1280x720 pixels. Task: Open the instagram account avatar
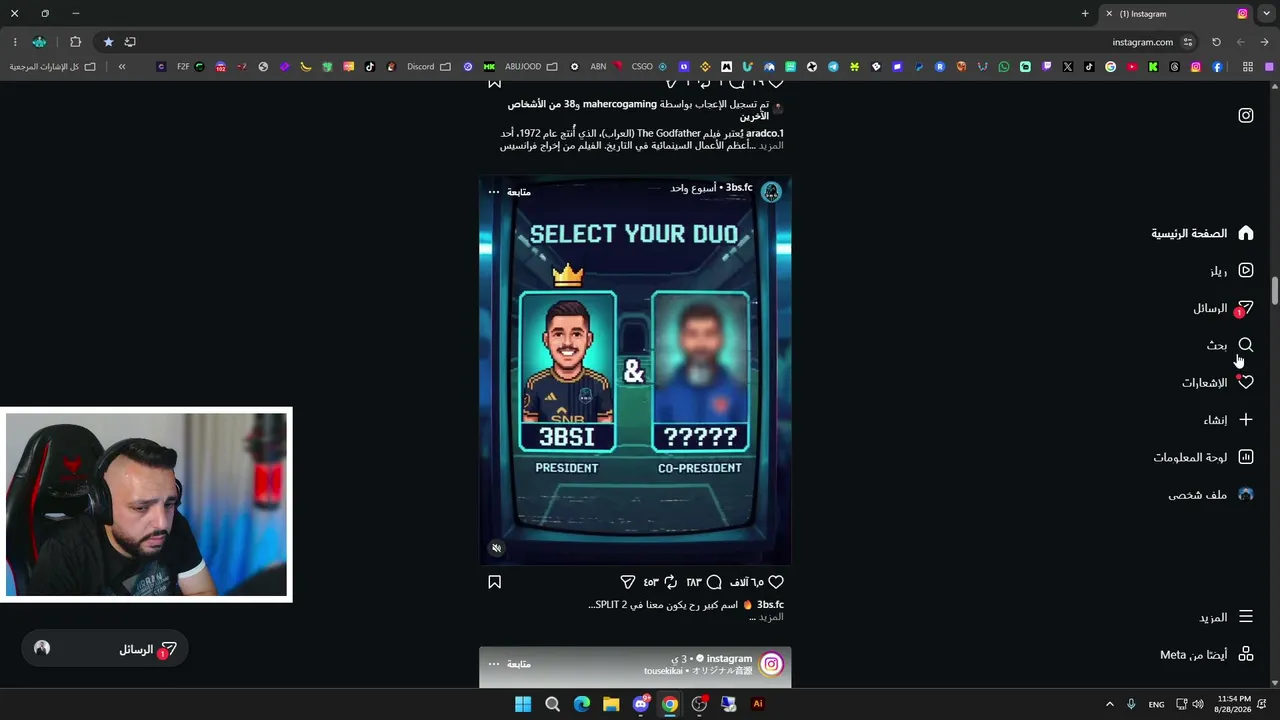coord(771,664)
